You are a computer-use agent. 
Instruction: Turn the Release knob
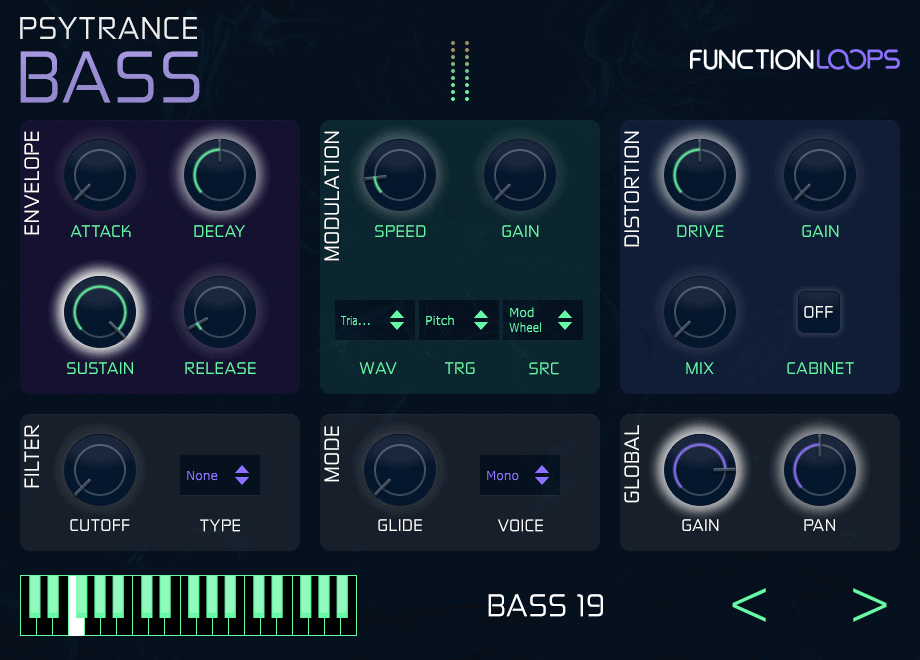(x=219, y=312)
